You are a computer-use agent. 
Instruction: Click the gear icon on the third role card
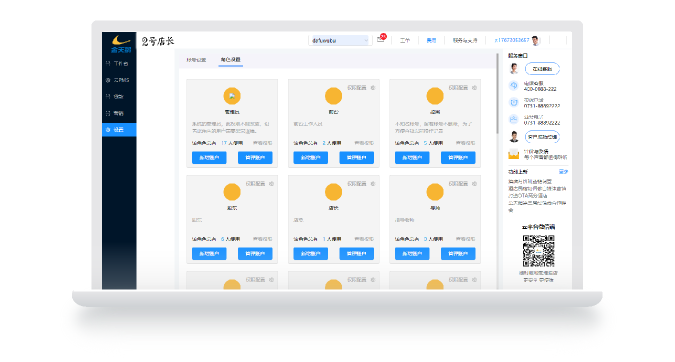474,88
